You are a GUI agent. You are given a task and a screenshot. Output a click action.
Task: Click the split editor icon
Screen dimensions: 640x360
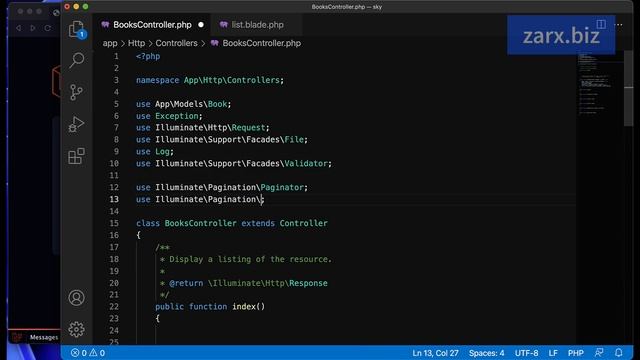601,24
